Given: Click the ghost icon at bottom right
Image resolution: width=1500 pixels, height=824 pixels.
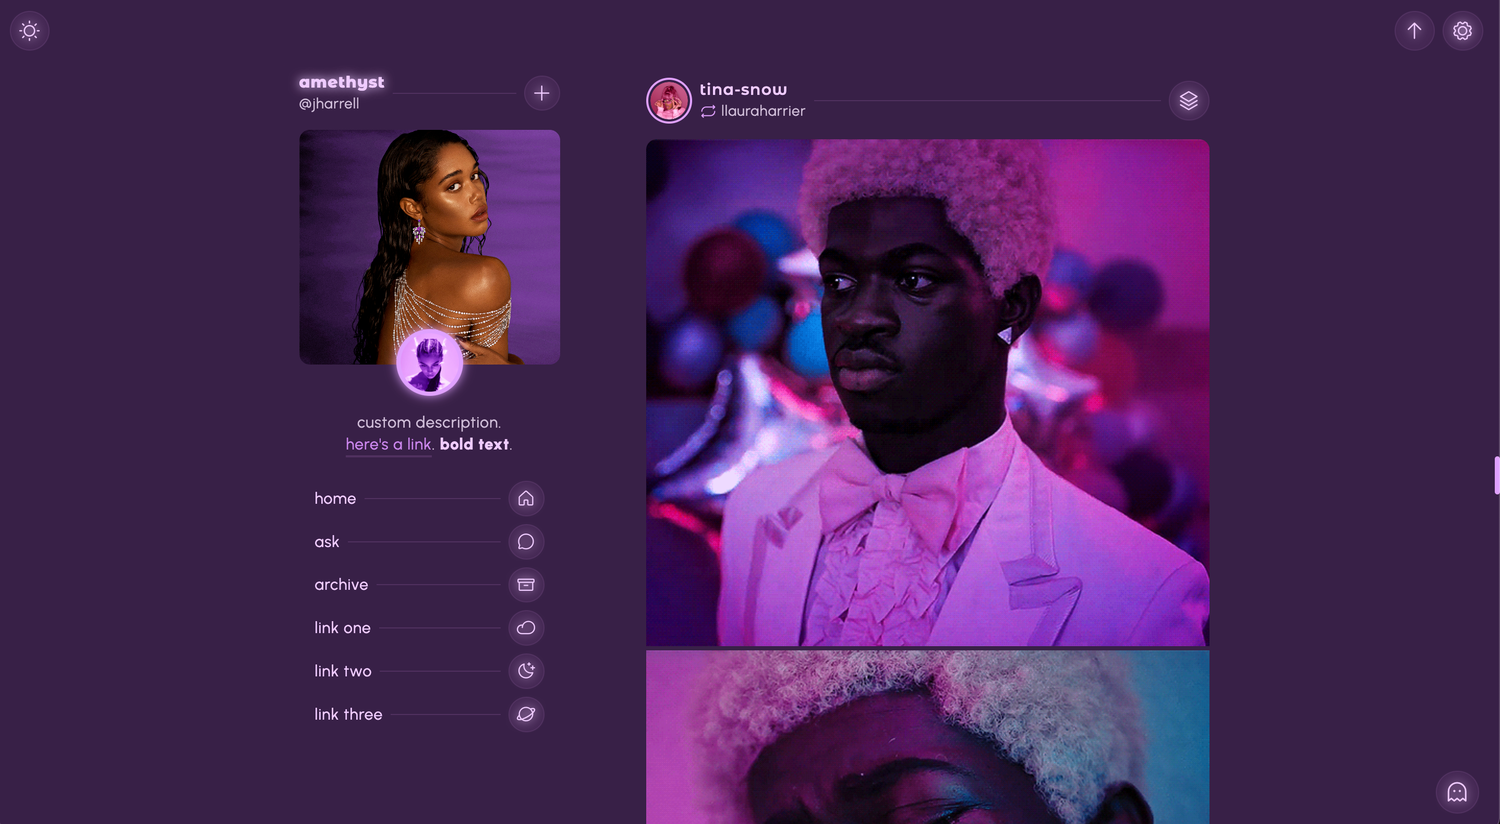Looking at the screenshot, I should pyautogui.click(x=1457, y=792).
